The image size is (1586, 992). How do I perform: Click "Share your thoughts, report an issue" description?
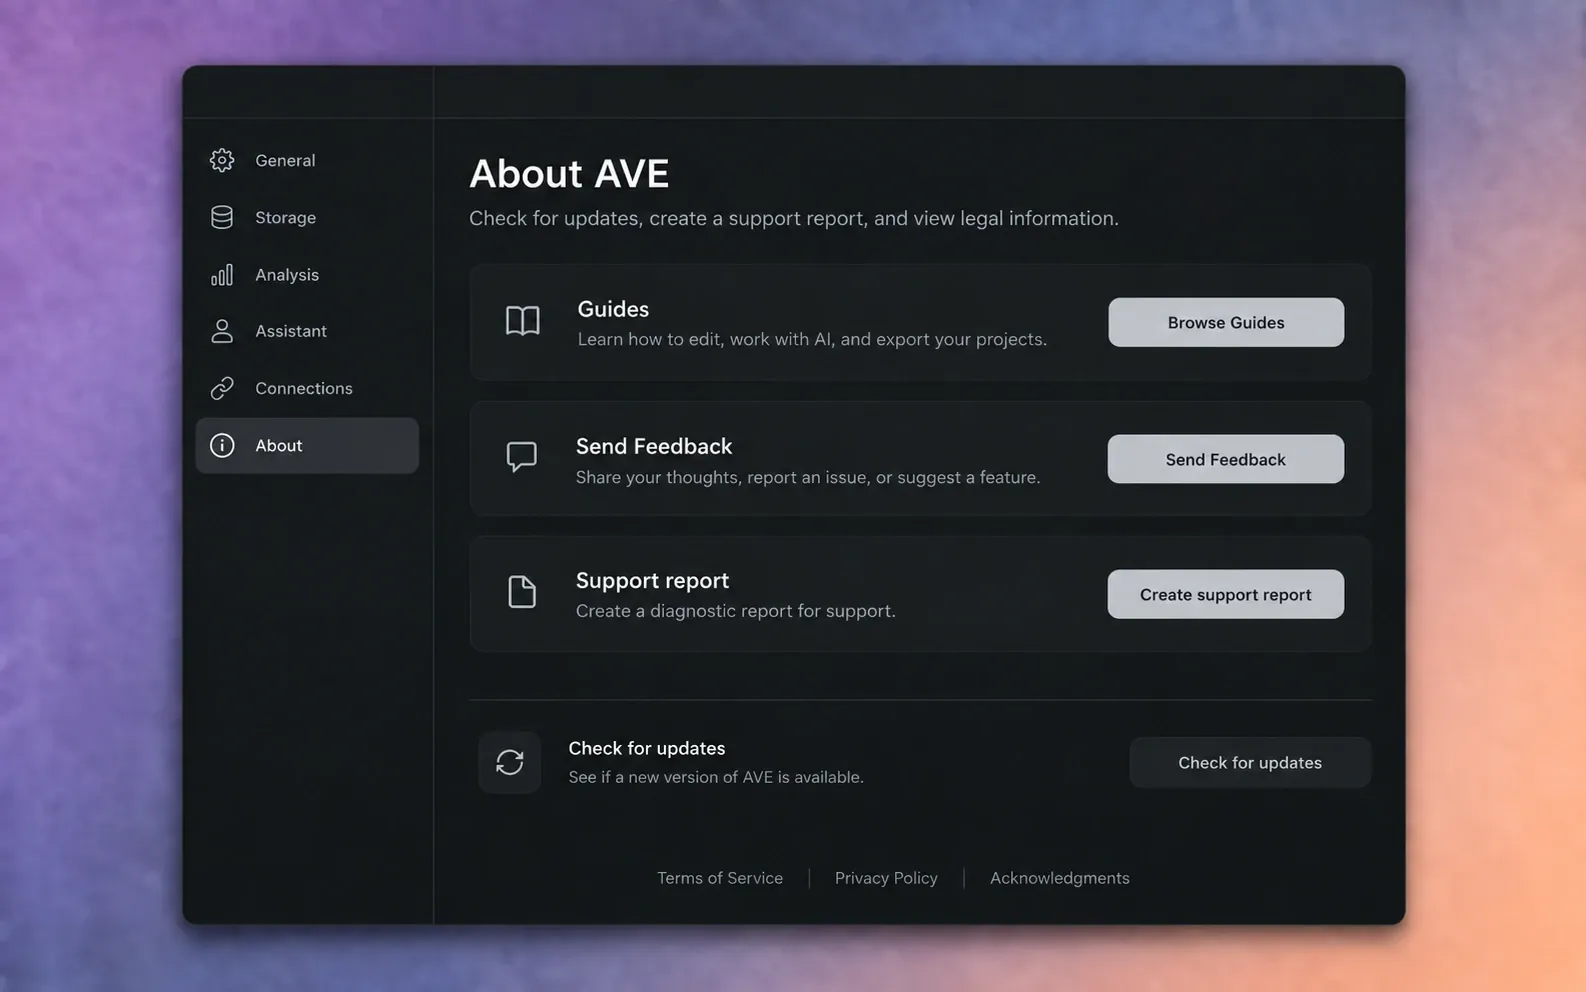point(808,477)
